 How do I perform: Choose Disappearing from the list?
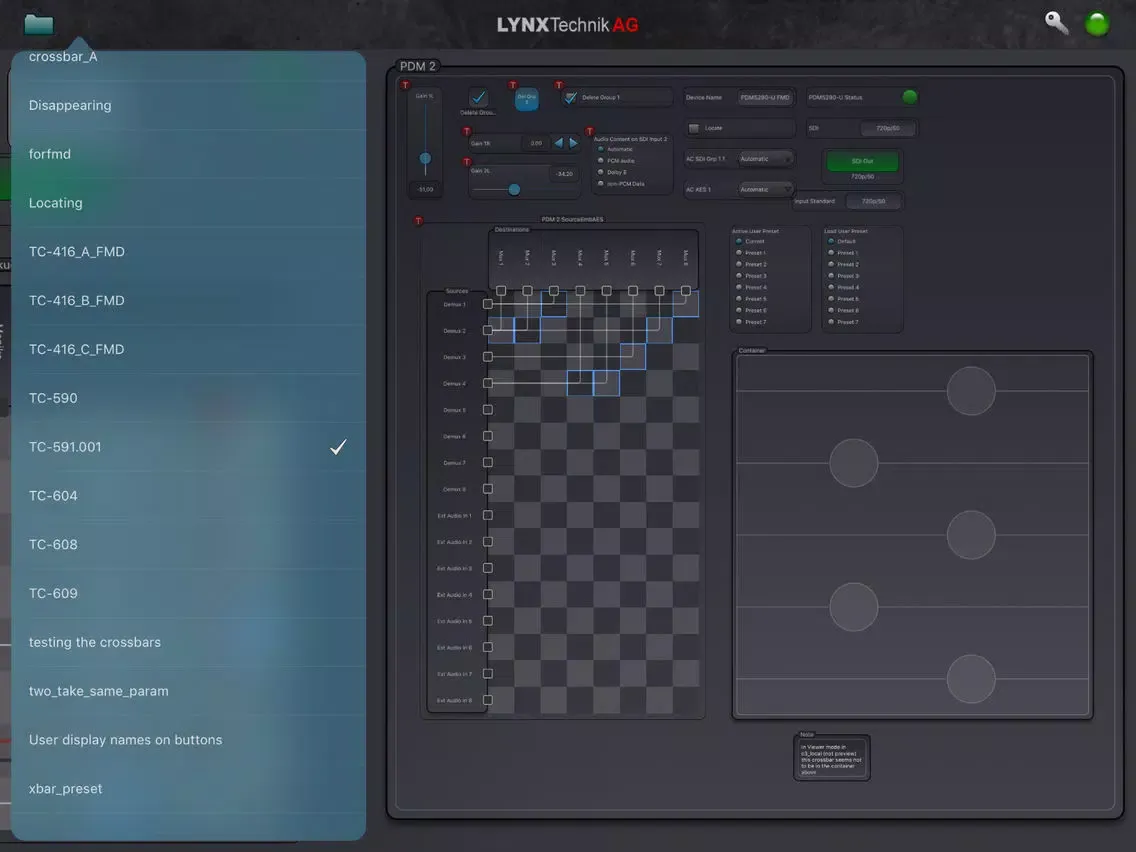(x=188, y=105)
